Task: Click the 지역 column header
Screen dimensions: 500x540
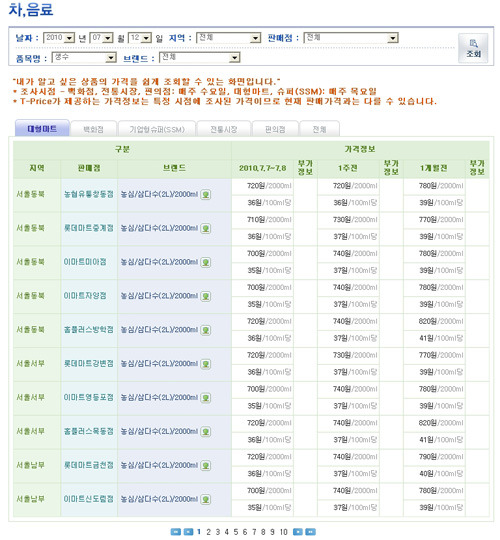Action: pos(37,168)
